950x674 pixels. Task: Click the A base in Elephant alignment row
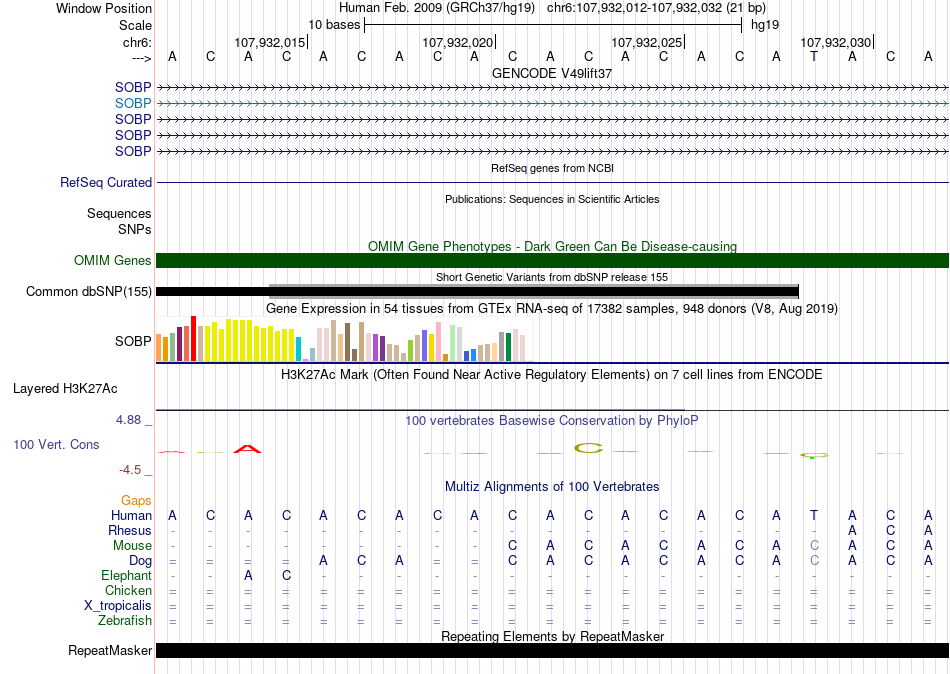click(x=248, y=576)
